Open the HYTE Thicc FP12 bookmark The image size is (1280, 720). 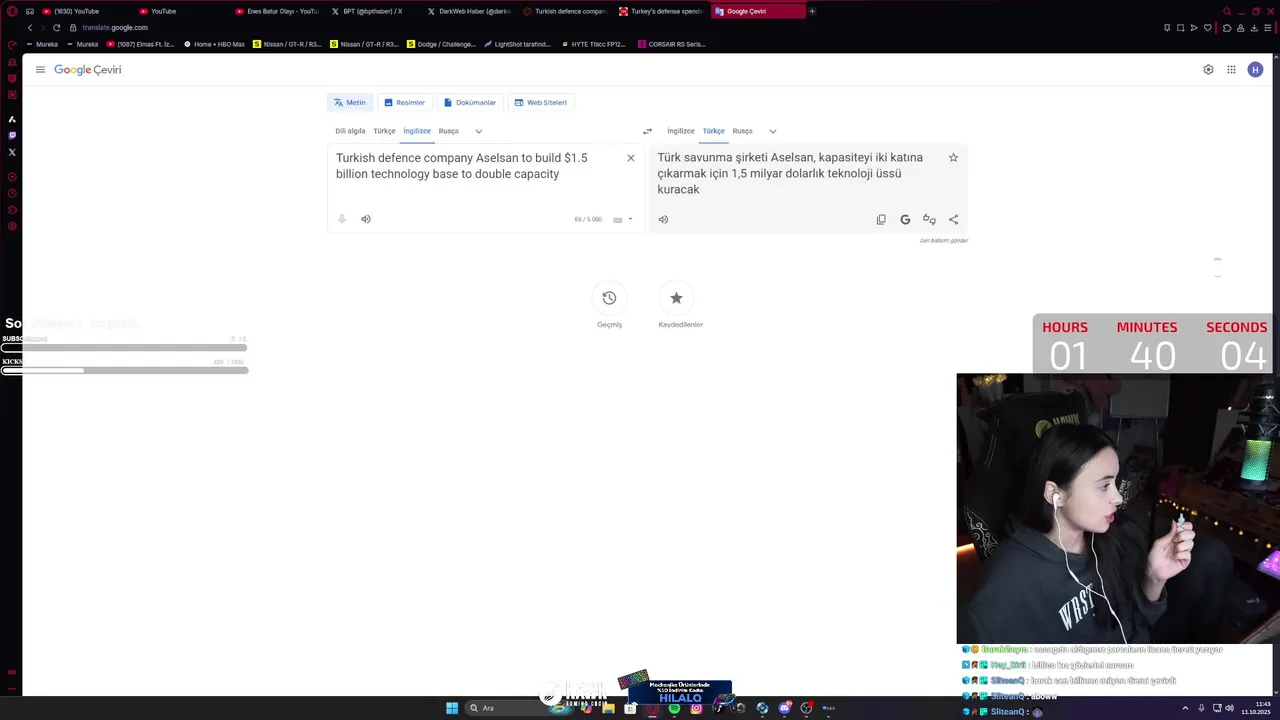[x=594, y=44]
